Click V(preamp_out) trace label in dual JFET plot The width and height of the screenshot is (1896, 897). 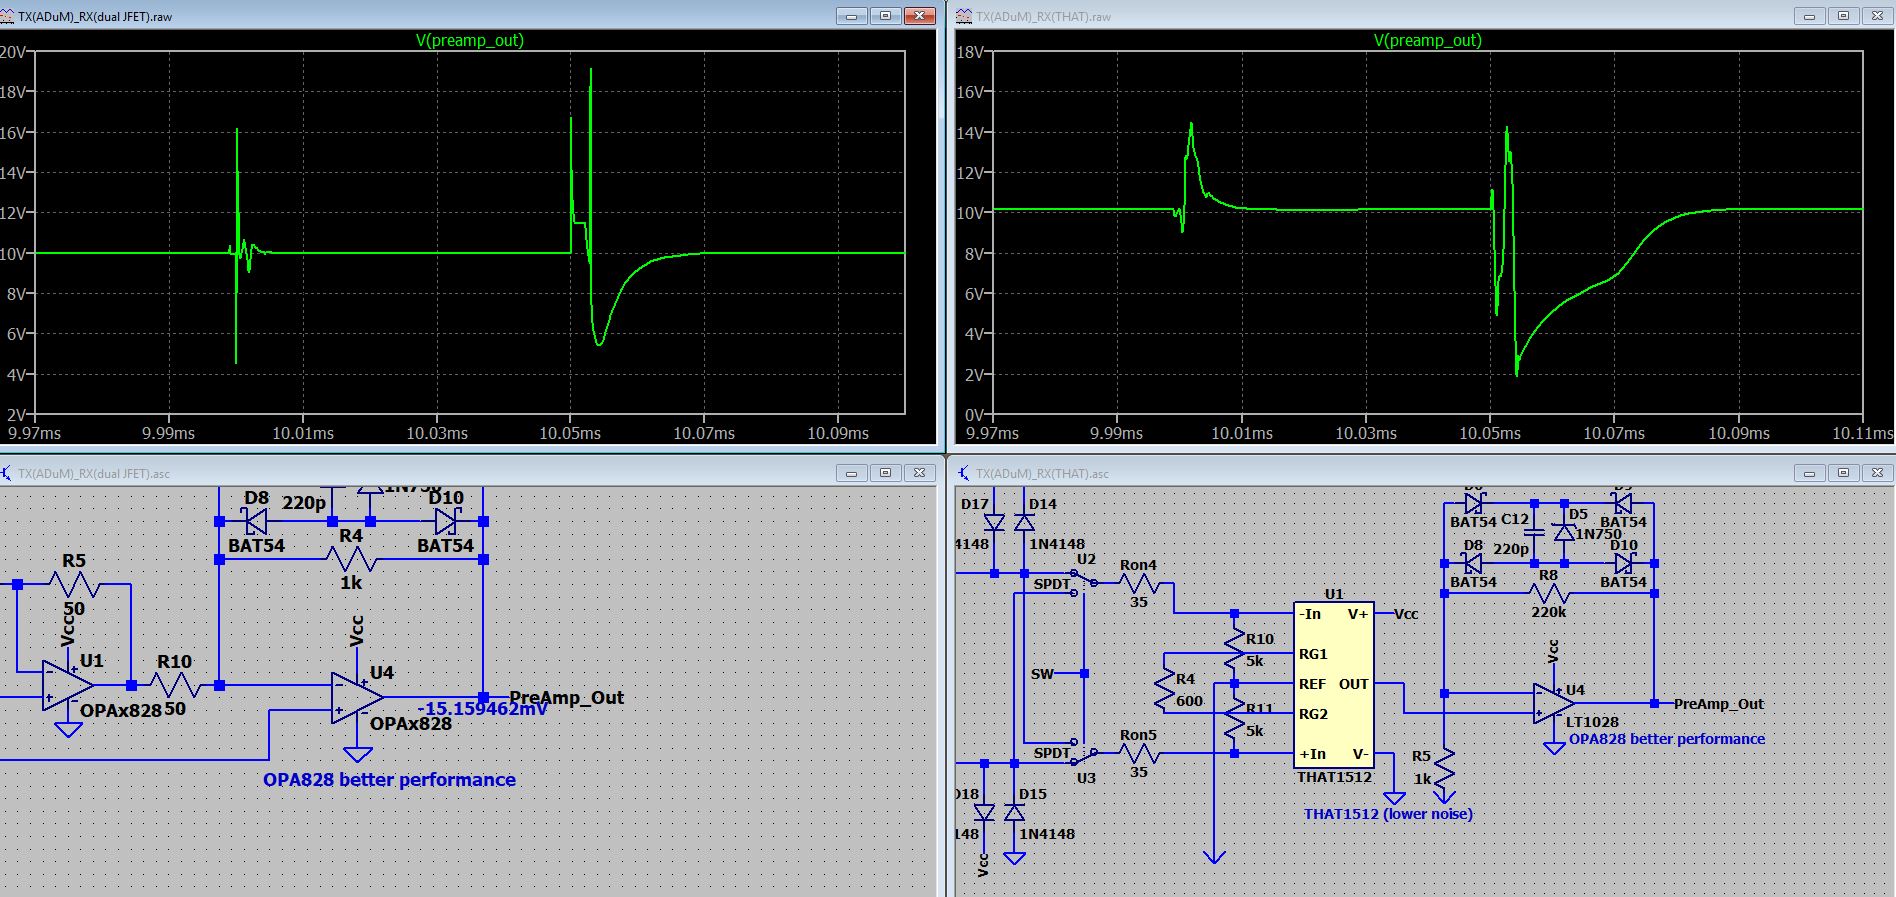pyautogui.click(x=469, y=41)
